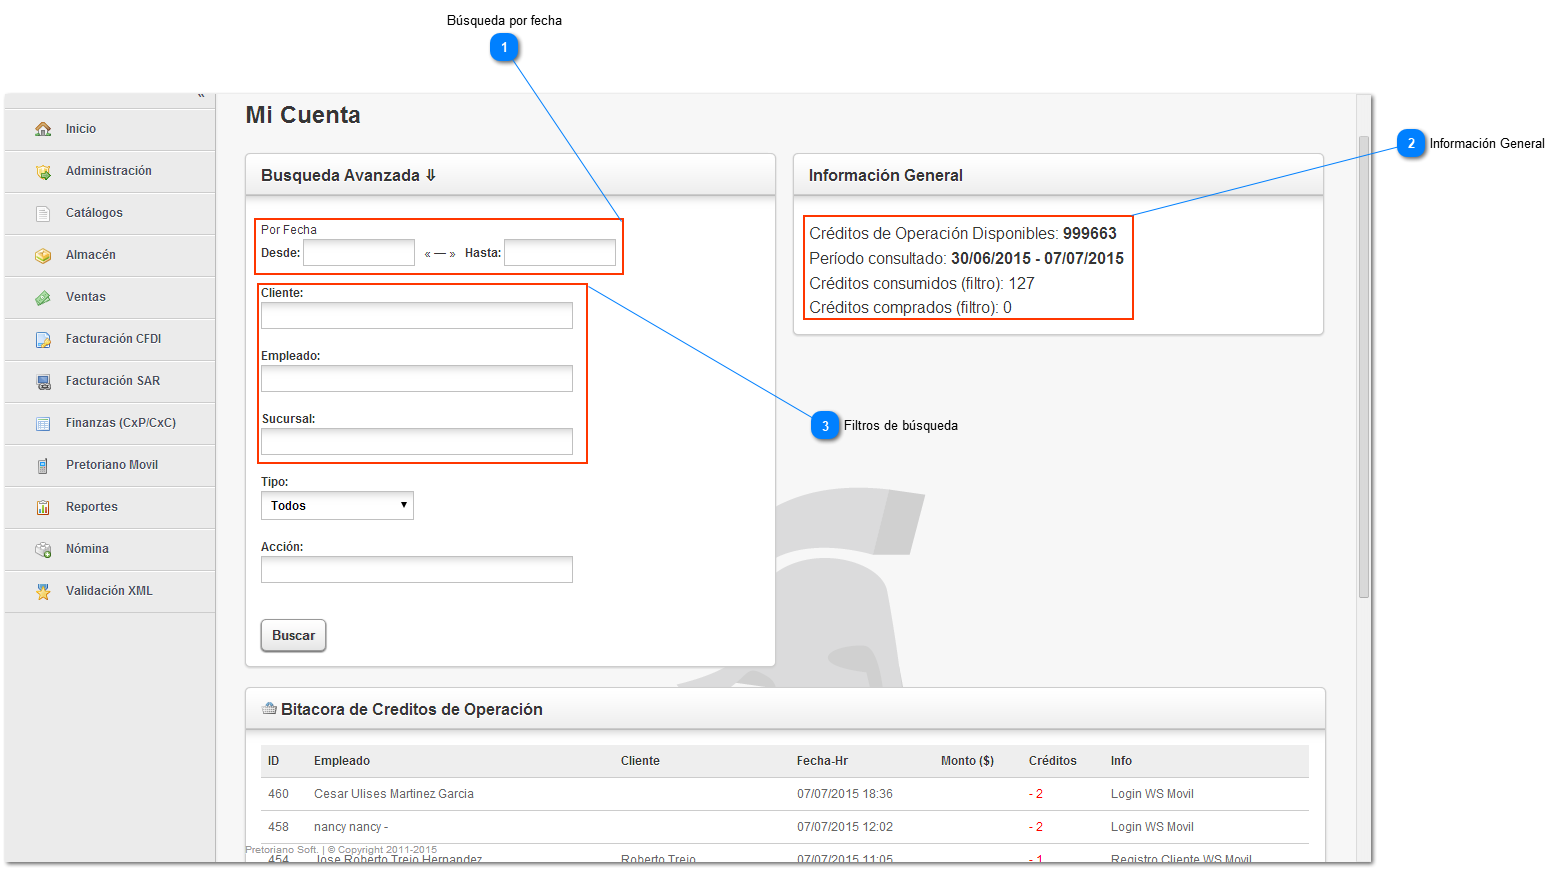Select the Finanzas (CxP/CxC) menu label
The image size is (1561, 871).
(121, 423)
